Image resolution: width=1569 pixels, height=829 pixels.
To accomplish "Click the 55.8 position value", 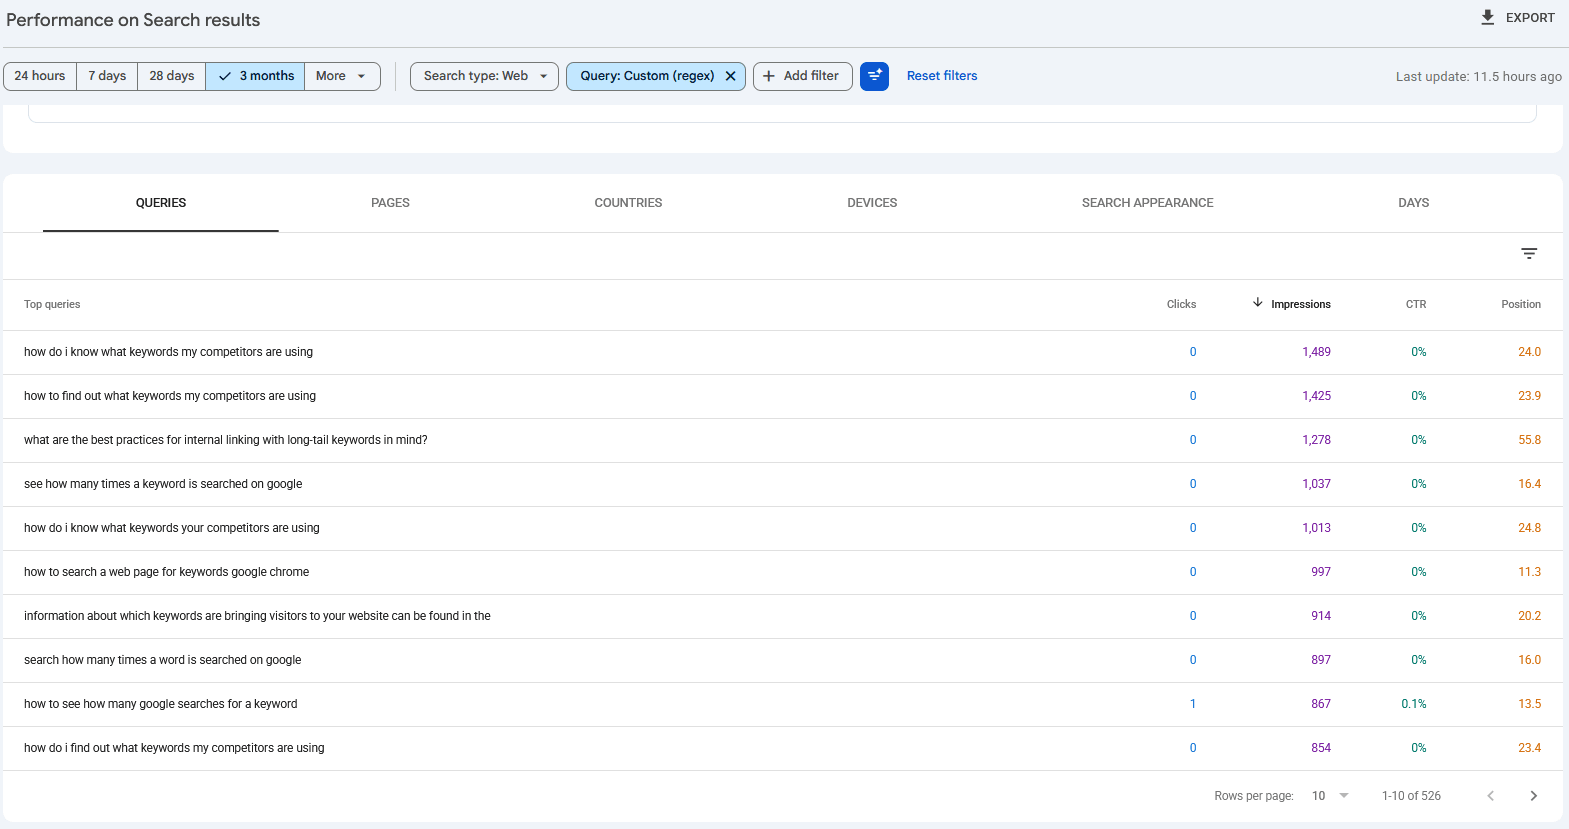I will [x=1529, y=440].
